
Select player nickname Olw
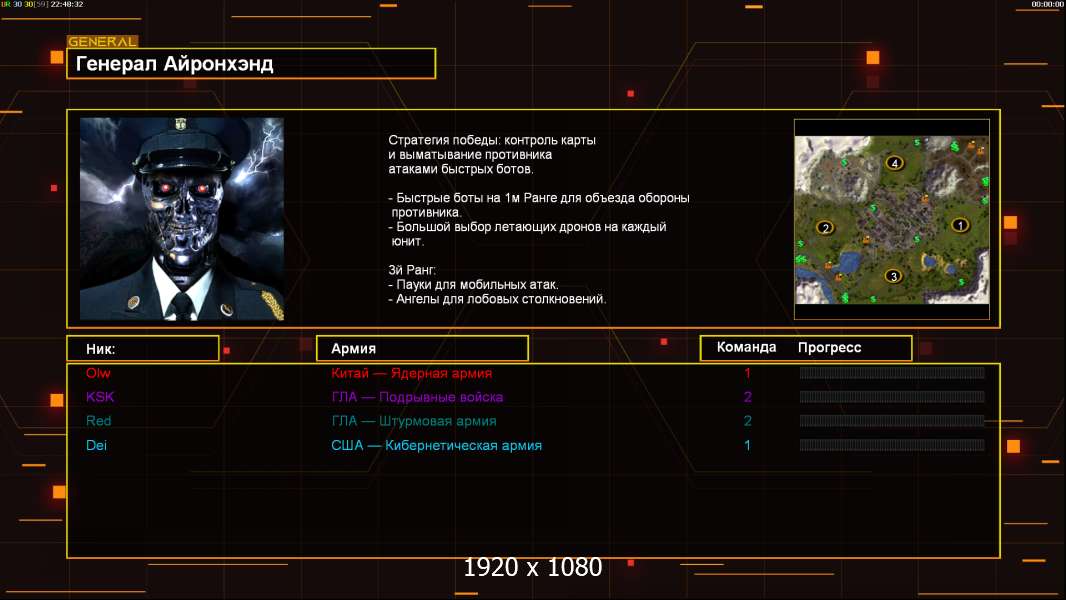point(98,373)
